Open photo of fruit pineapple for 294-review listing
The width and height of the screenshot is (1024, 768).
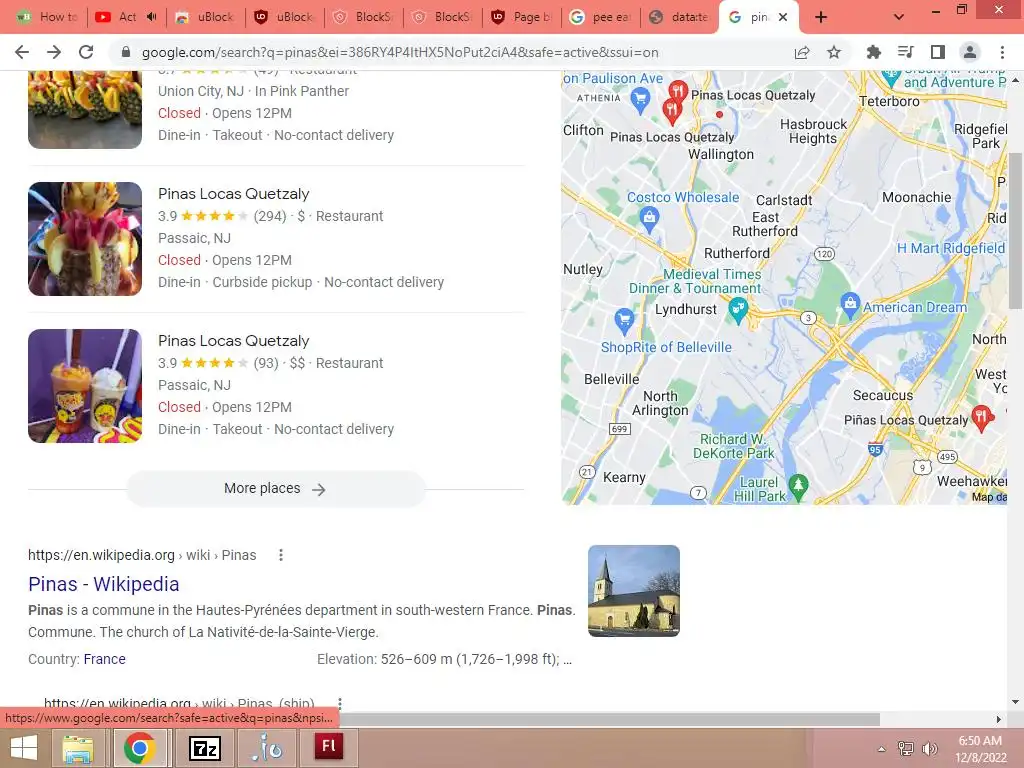click(85, 239)
